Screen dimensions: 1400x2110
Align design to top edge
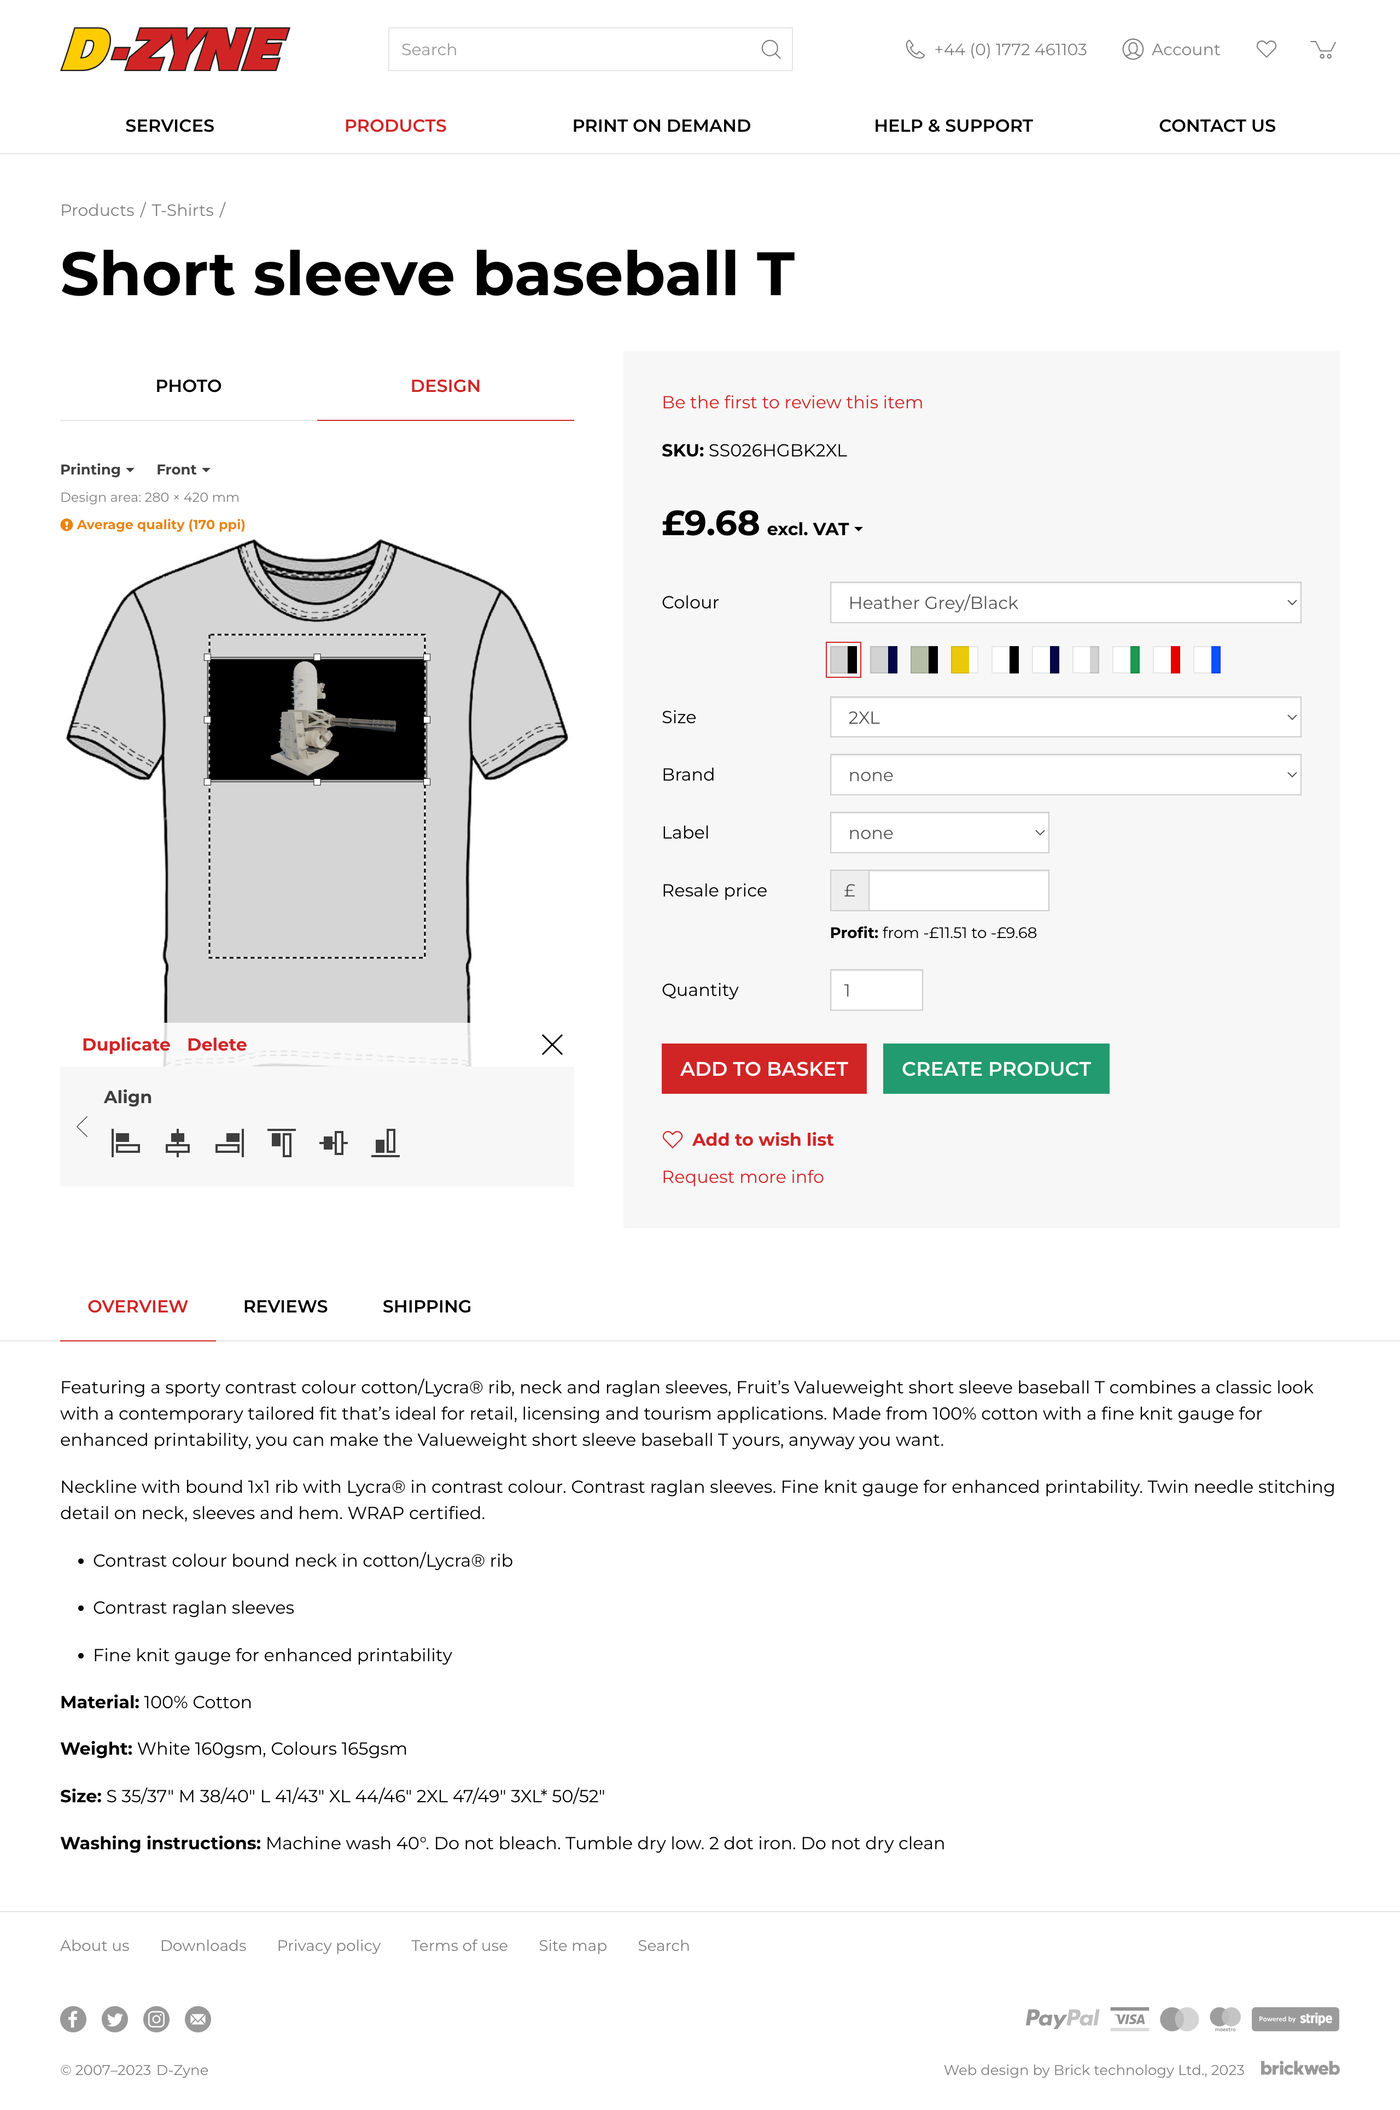(282, 1142)
